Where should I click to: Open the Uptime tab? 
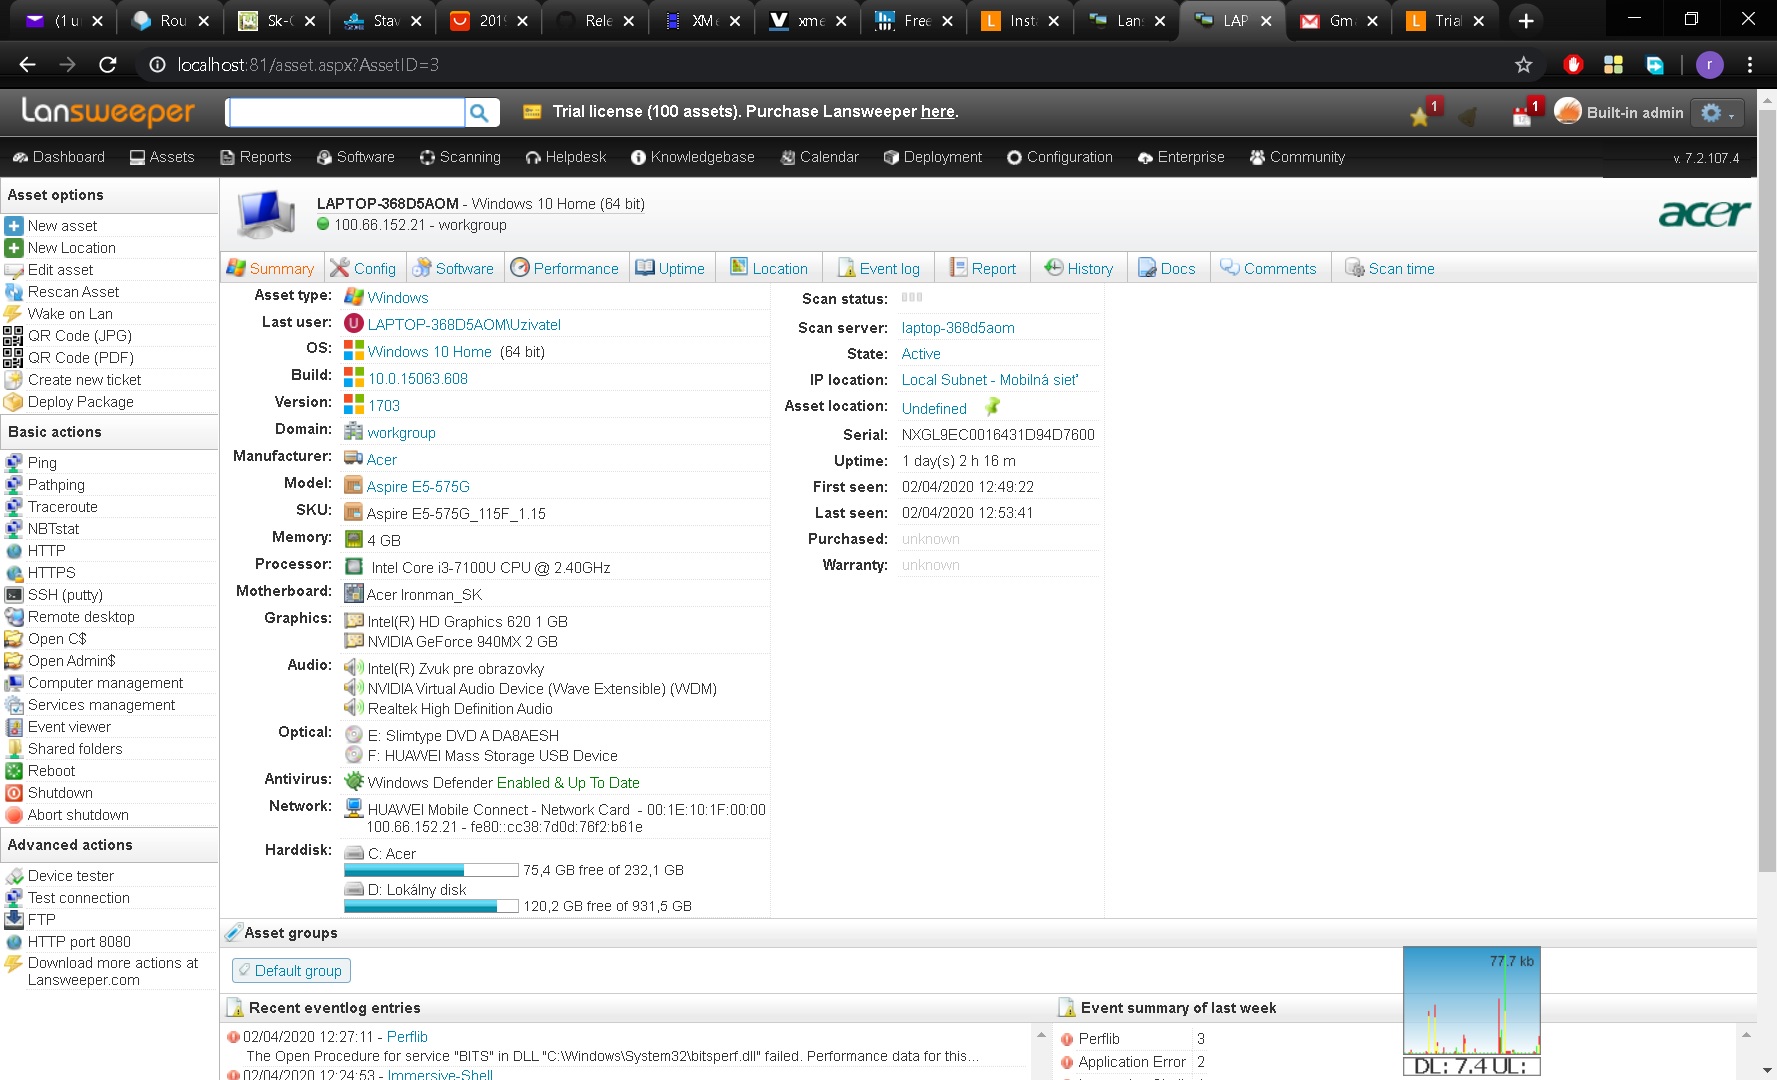(670, 268)
